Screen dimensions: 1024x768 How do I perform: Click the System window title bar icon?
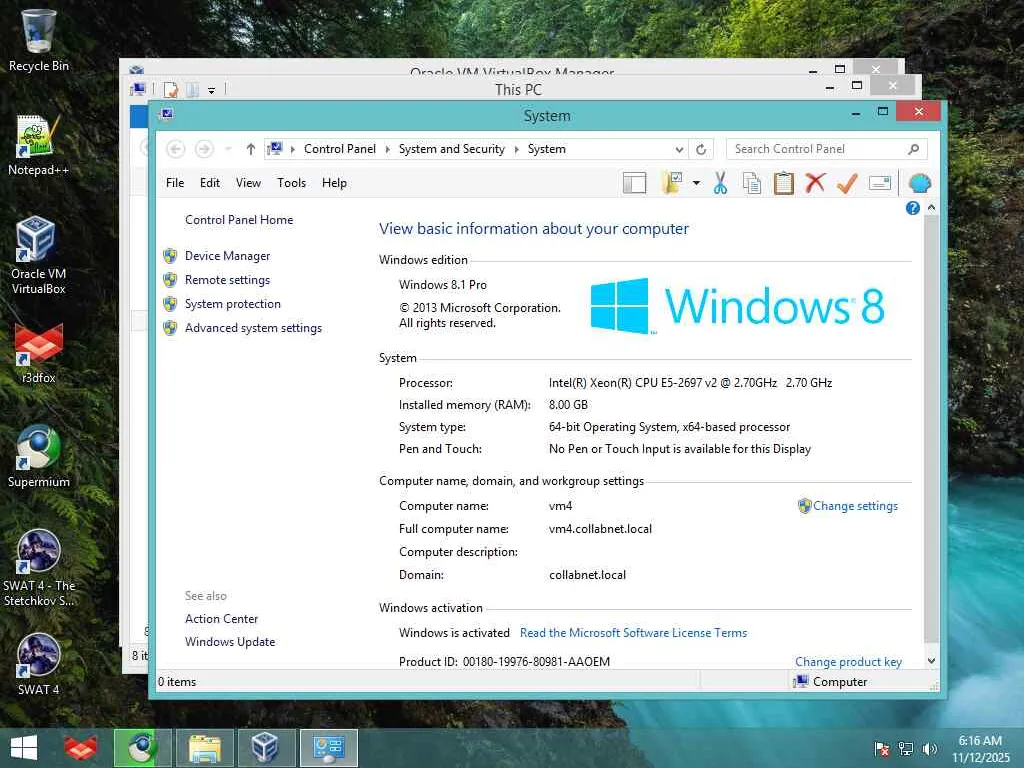pos(166,115)
